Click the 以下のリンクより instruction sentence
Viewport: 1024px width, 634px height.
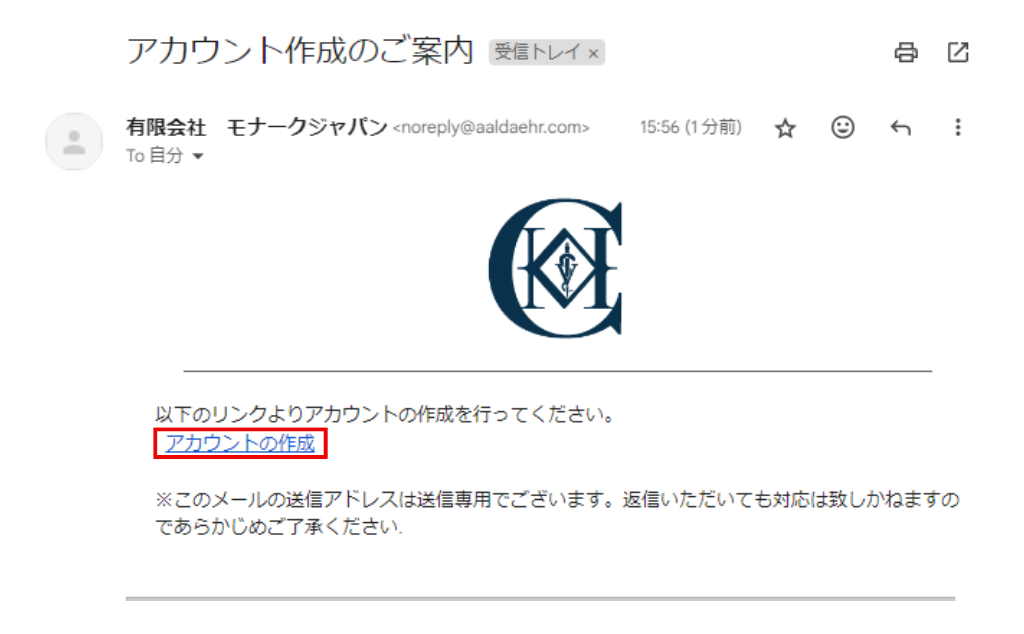click(385, 415)
